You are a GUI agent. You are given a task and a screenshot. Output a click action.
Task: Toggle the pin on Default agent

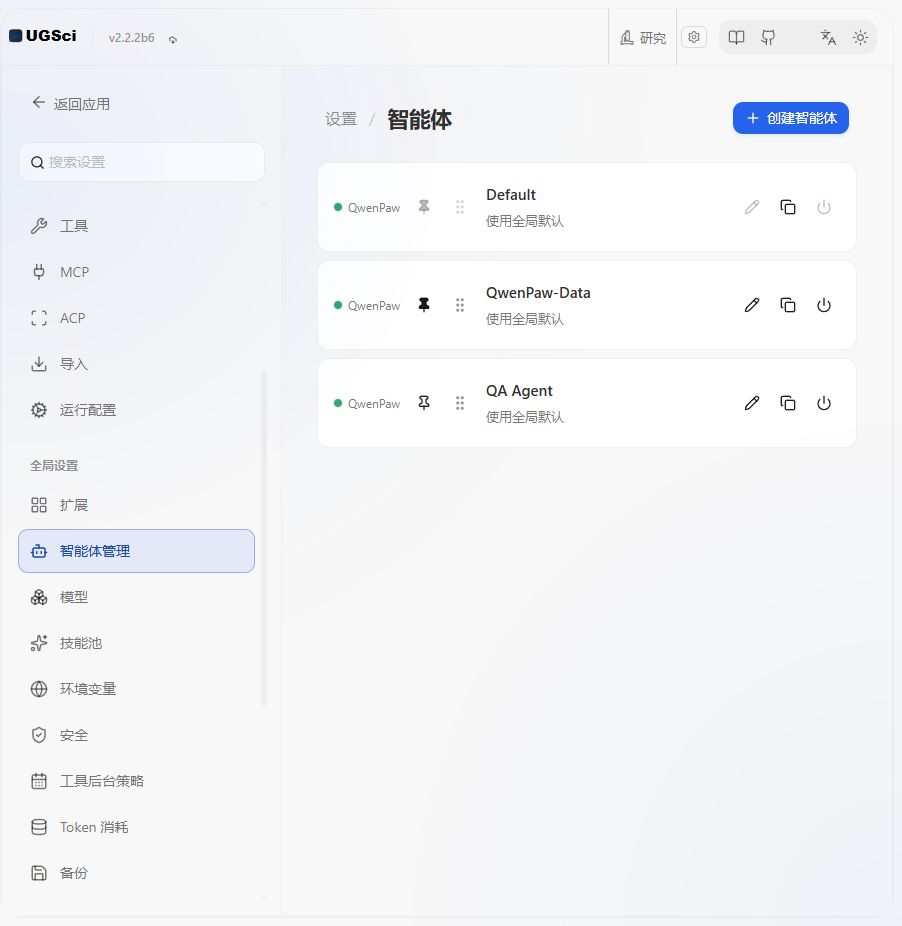point(424,207)
